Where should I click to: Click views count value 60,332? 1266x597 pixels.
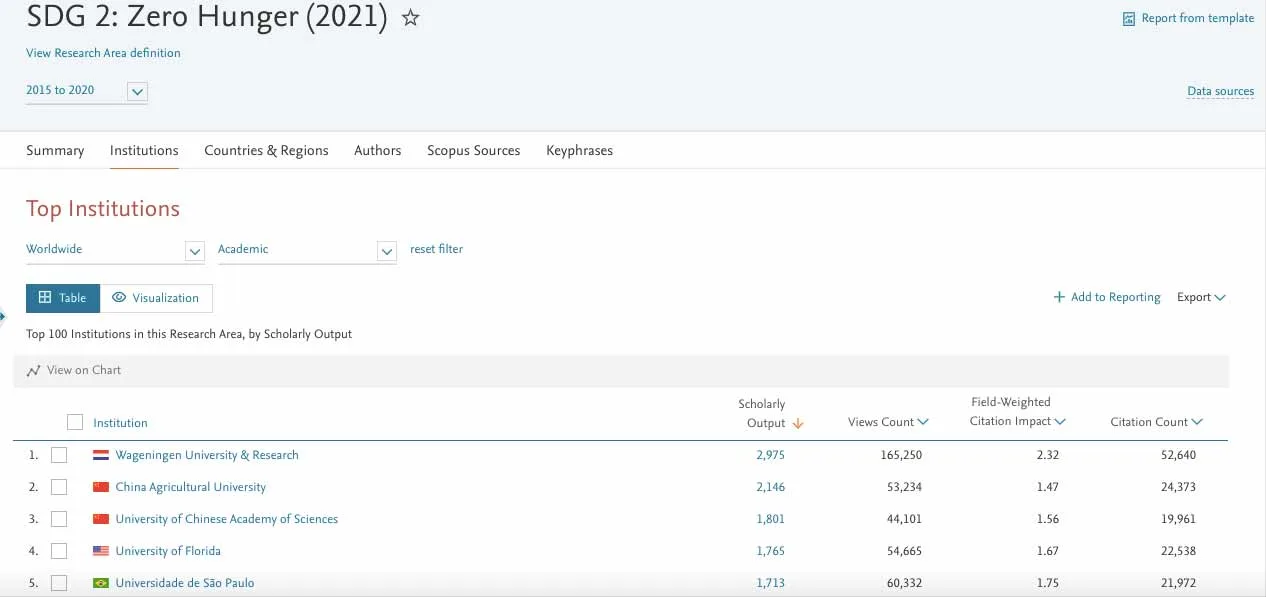click(x=904, y=583)
